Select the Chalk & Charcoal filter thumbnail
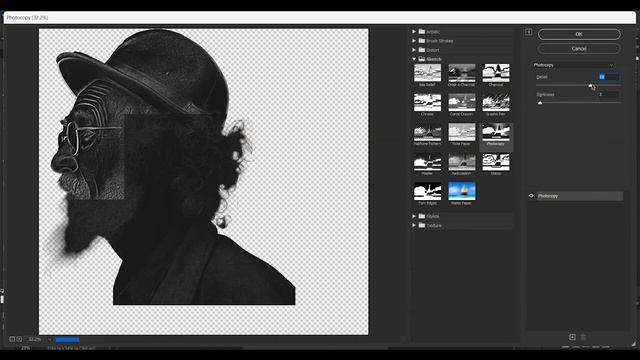This screenshot has width=640, height=360. [462, 73]
